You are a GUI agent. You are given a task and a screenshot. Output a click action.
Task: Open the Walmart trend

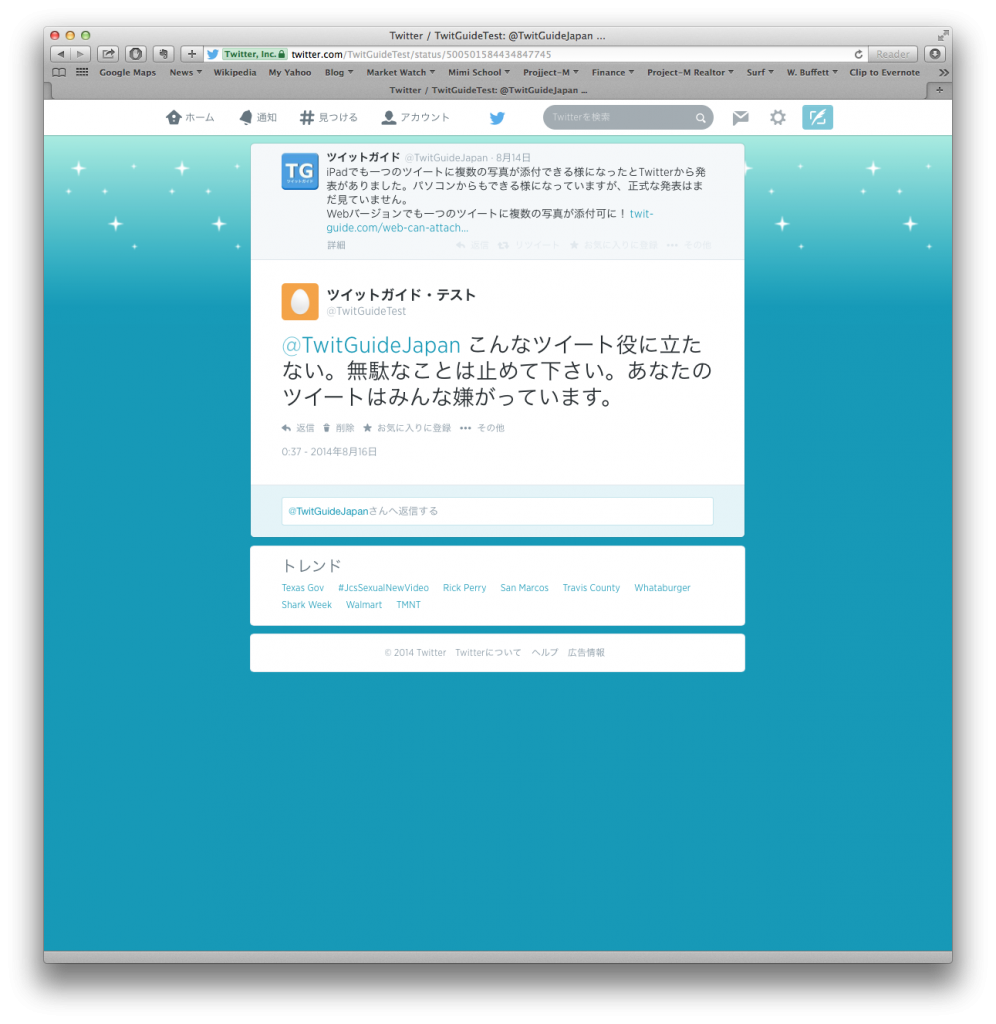364,605
